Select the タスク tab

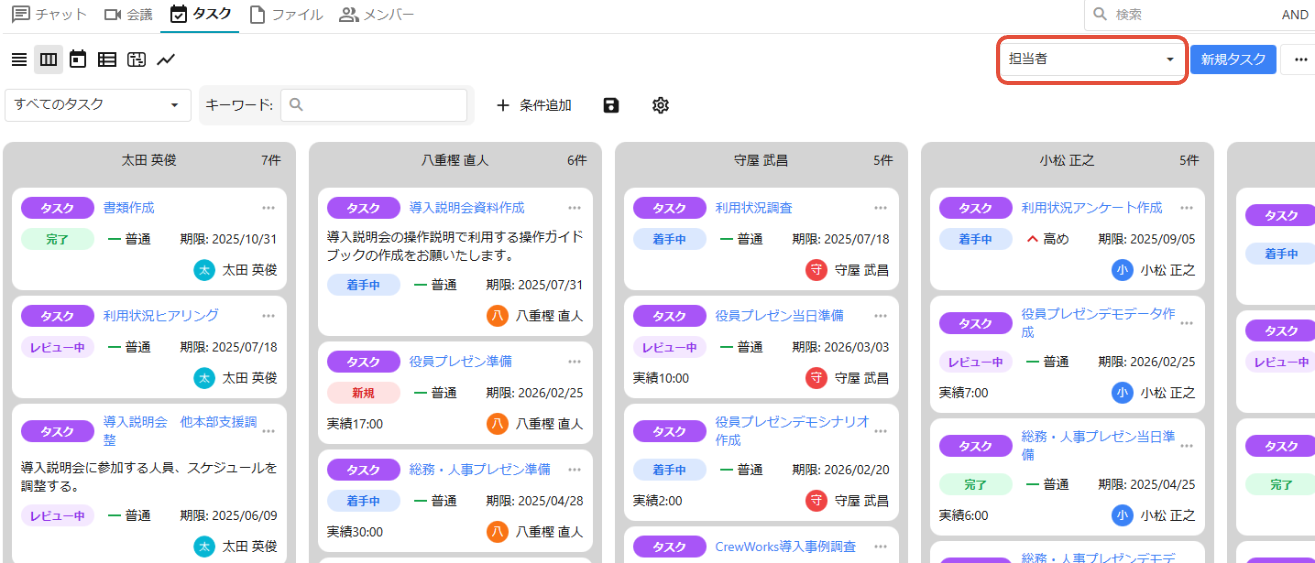pos(201,15)
